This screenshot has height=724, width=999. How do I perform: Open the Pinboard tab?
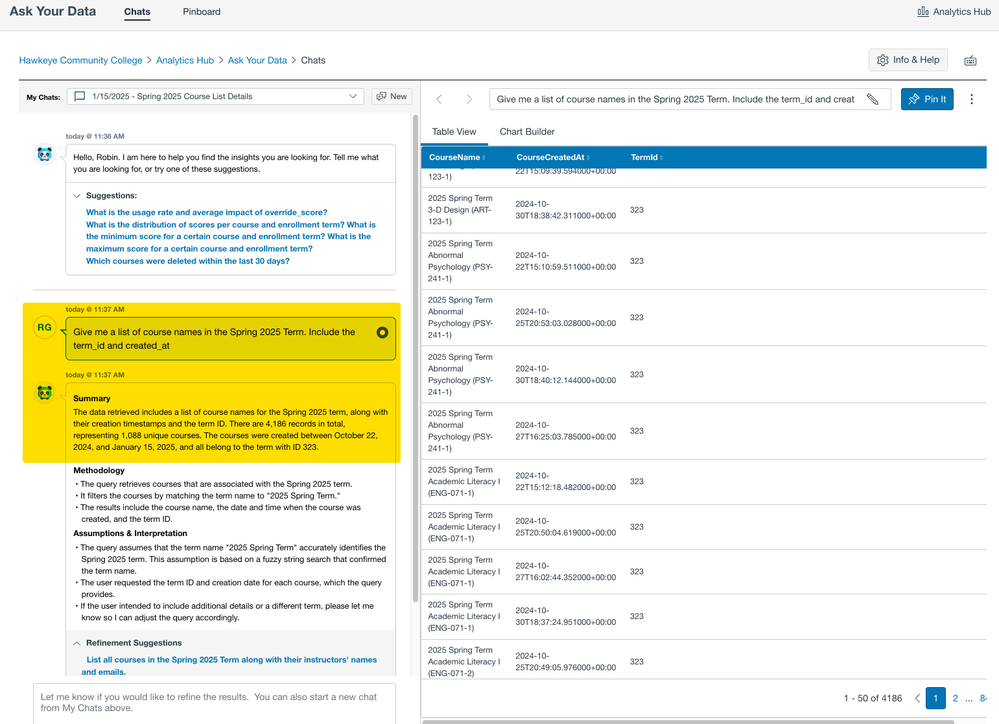(202, 12)
